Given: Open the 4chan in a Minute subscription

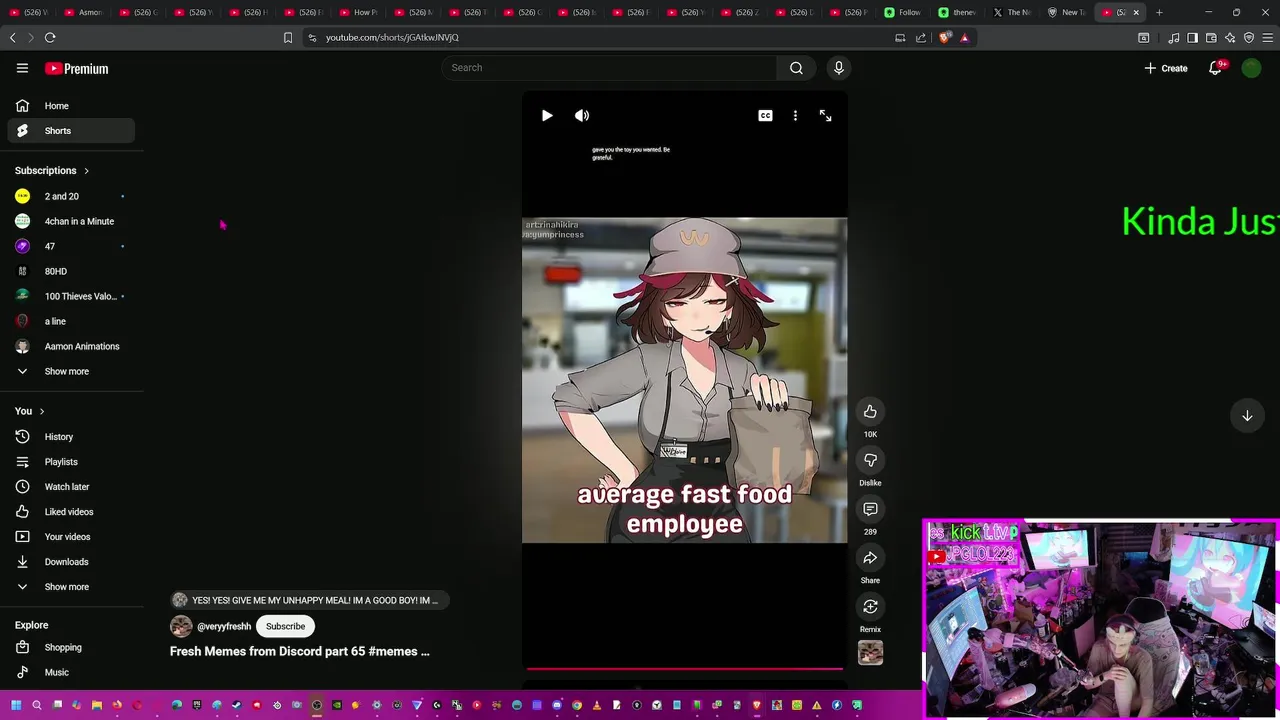Looking at the screenshot, I should [71, 221].
